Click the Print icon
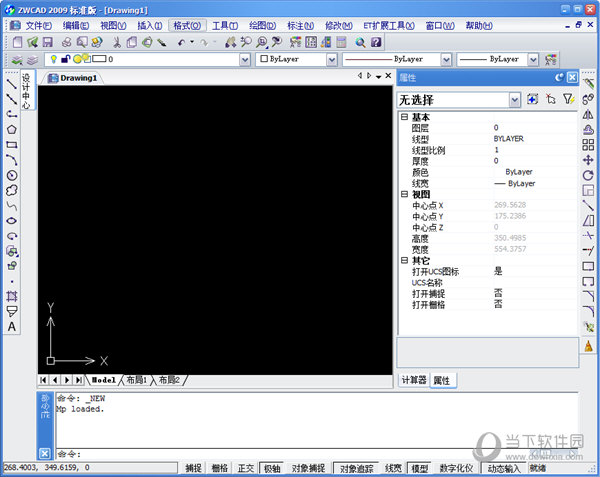The width and height of the screenshot is (600, 477). coord(67,42)
